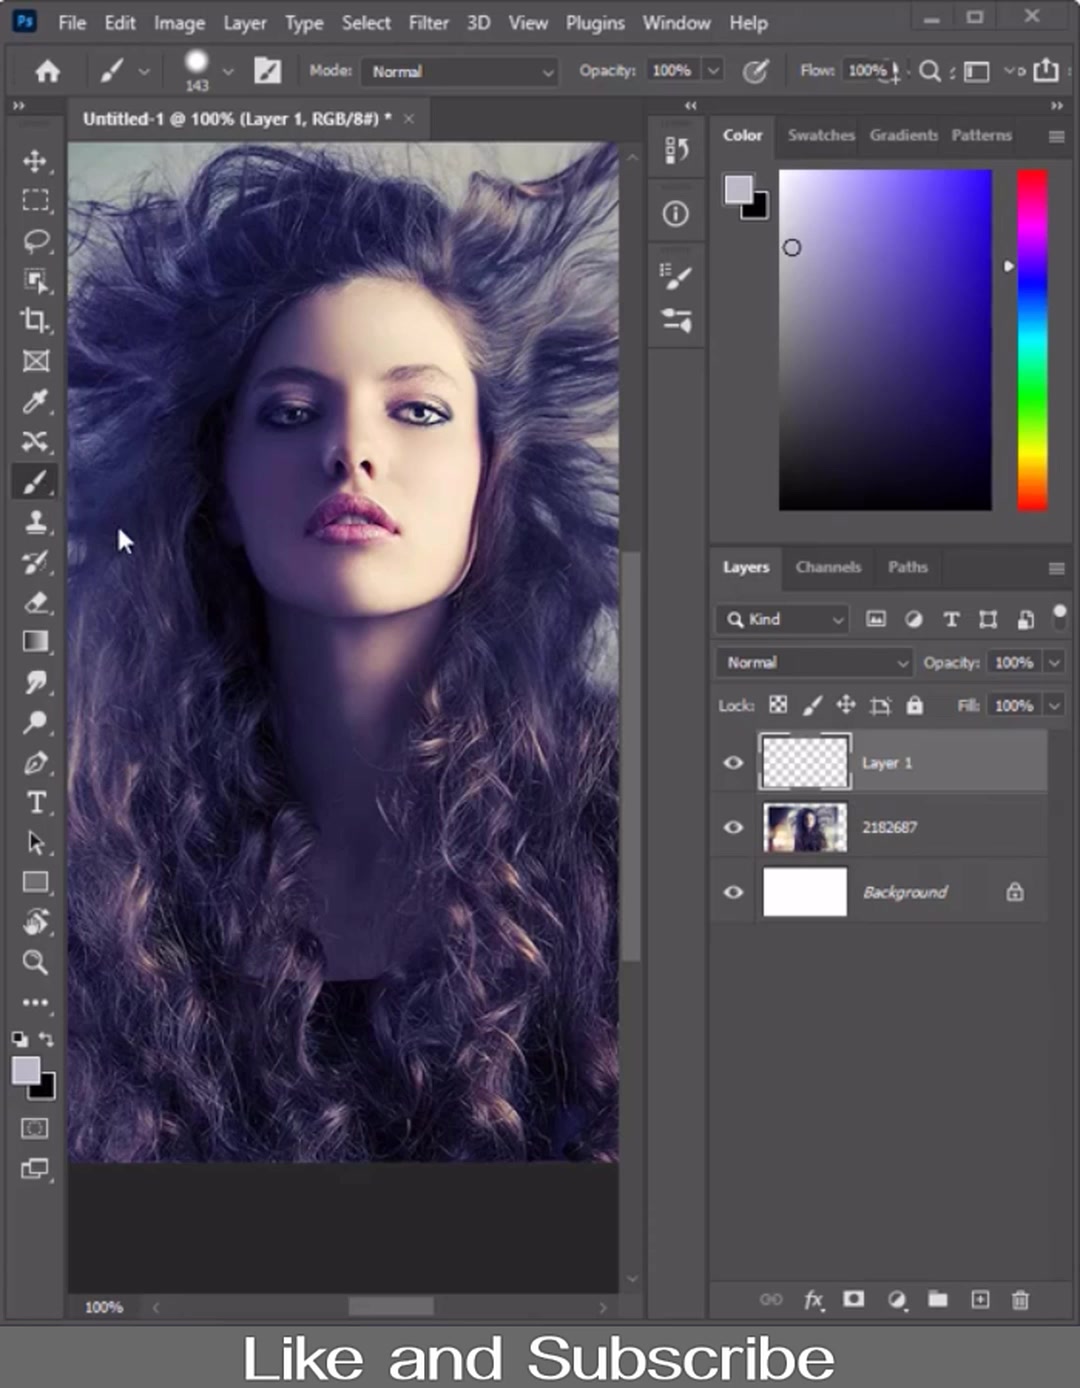Switch to the Channels tab
Image resolution: width=1080 pixels, height=1388 pixels.
[828, 567]
